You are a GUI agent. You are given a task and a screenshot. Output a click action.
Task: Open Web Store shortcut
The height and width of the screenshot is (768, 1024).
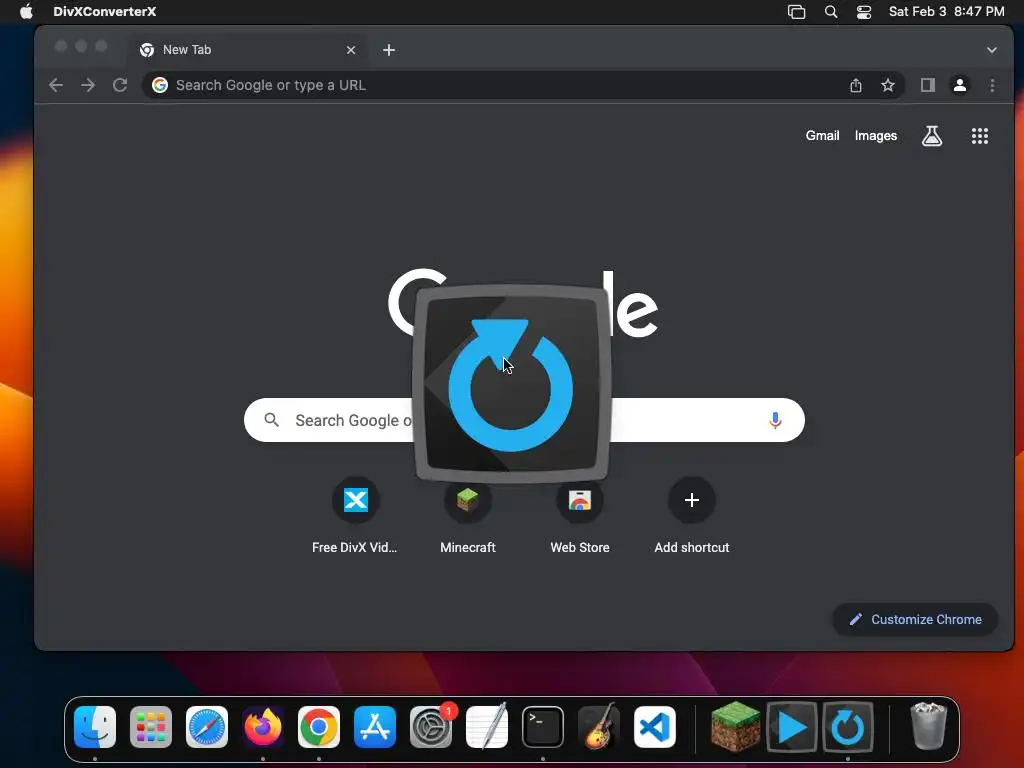click(580, 516)
